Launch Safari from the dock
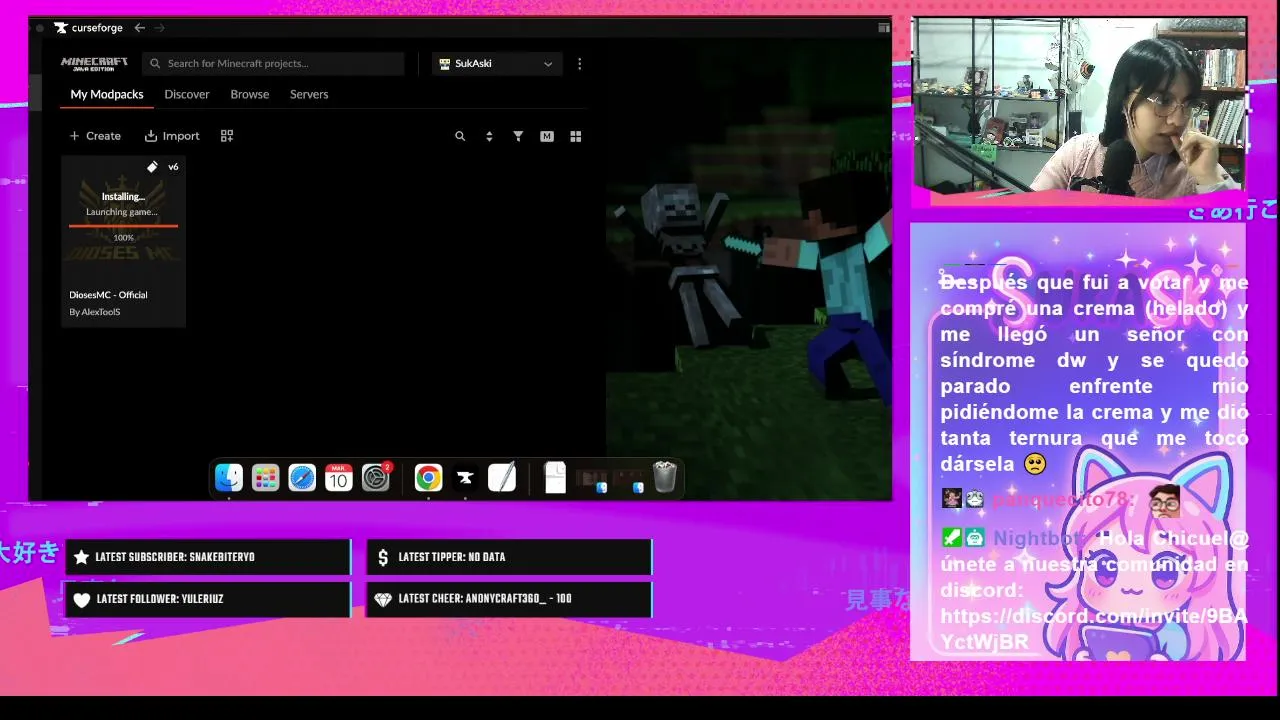The image size is (1280, 720). pyautogui.click(x=302, y=478)
